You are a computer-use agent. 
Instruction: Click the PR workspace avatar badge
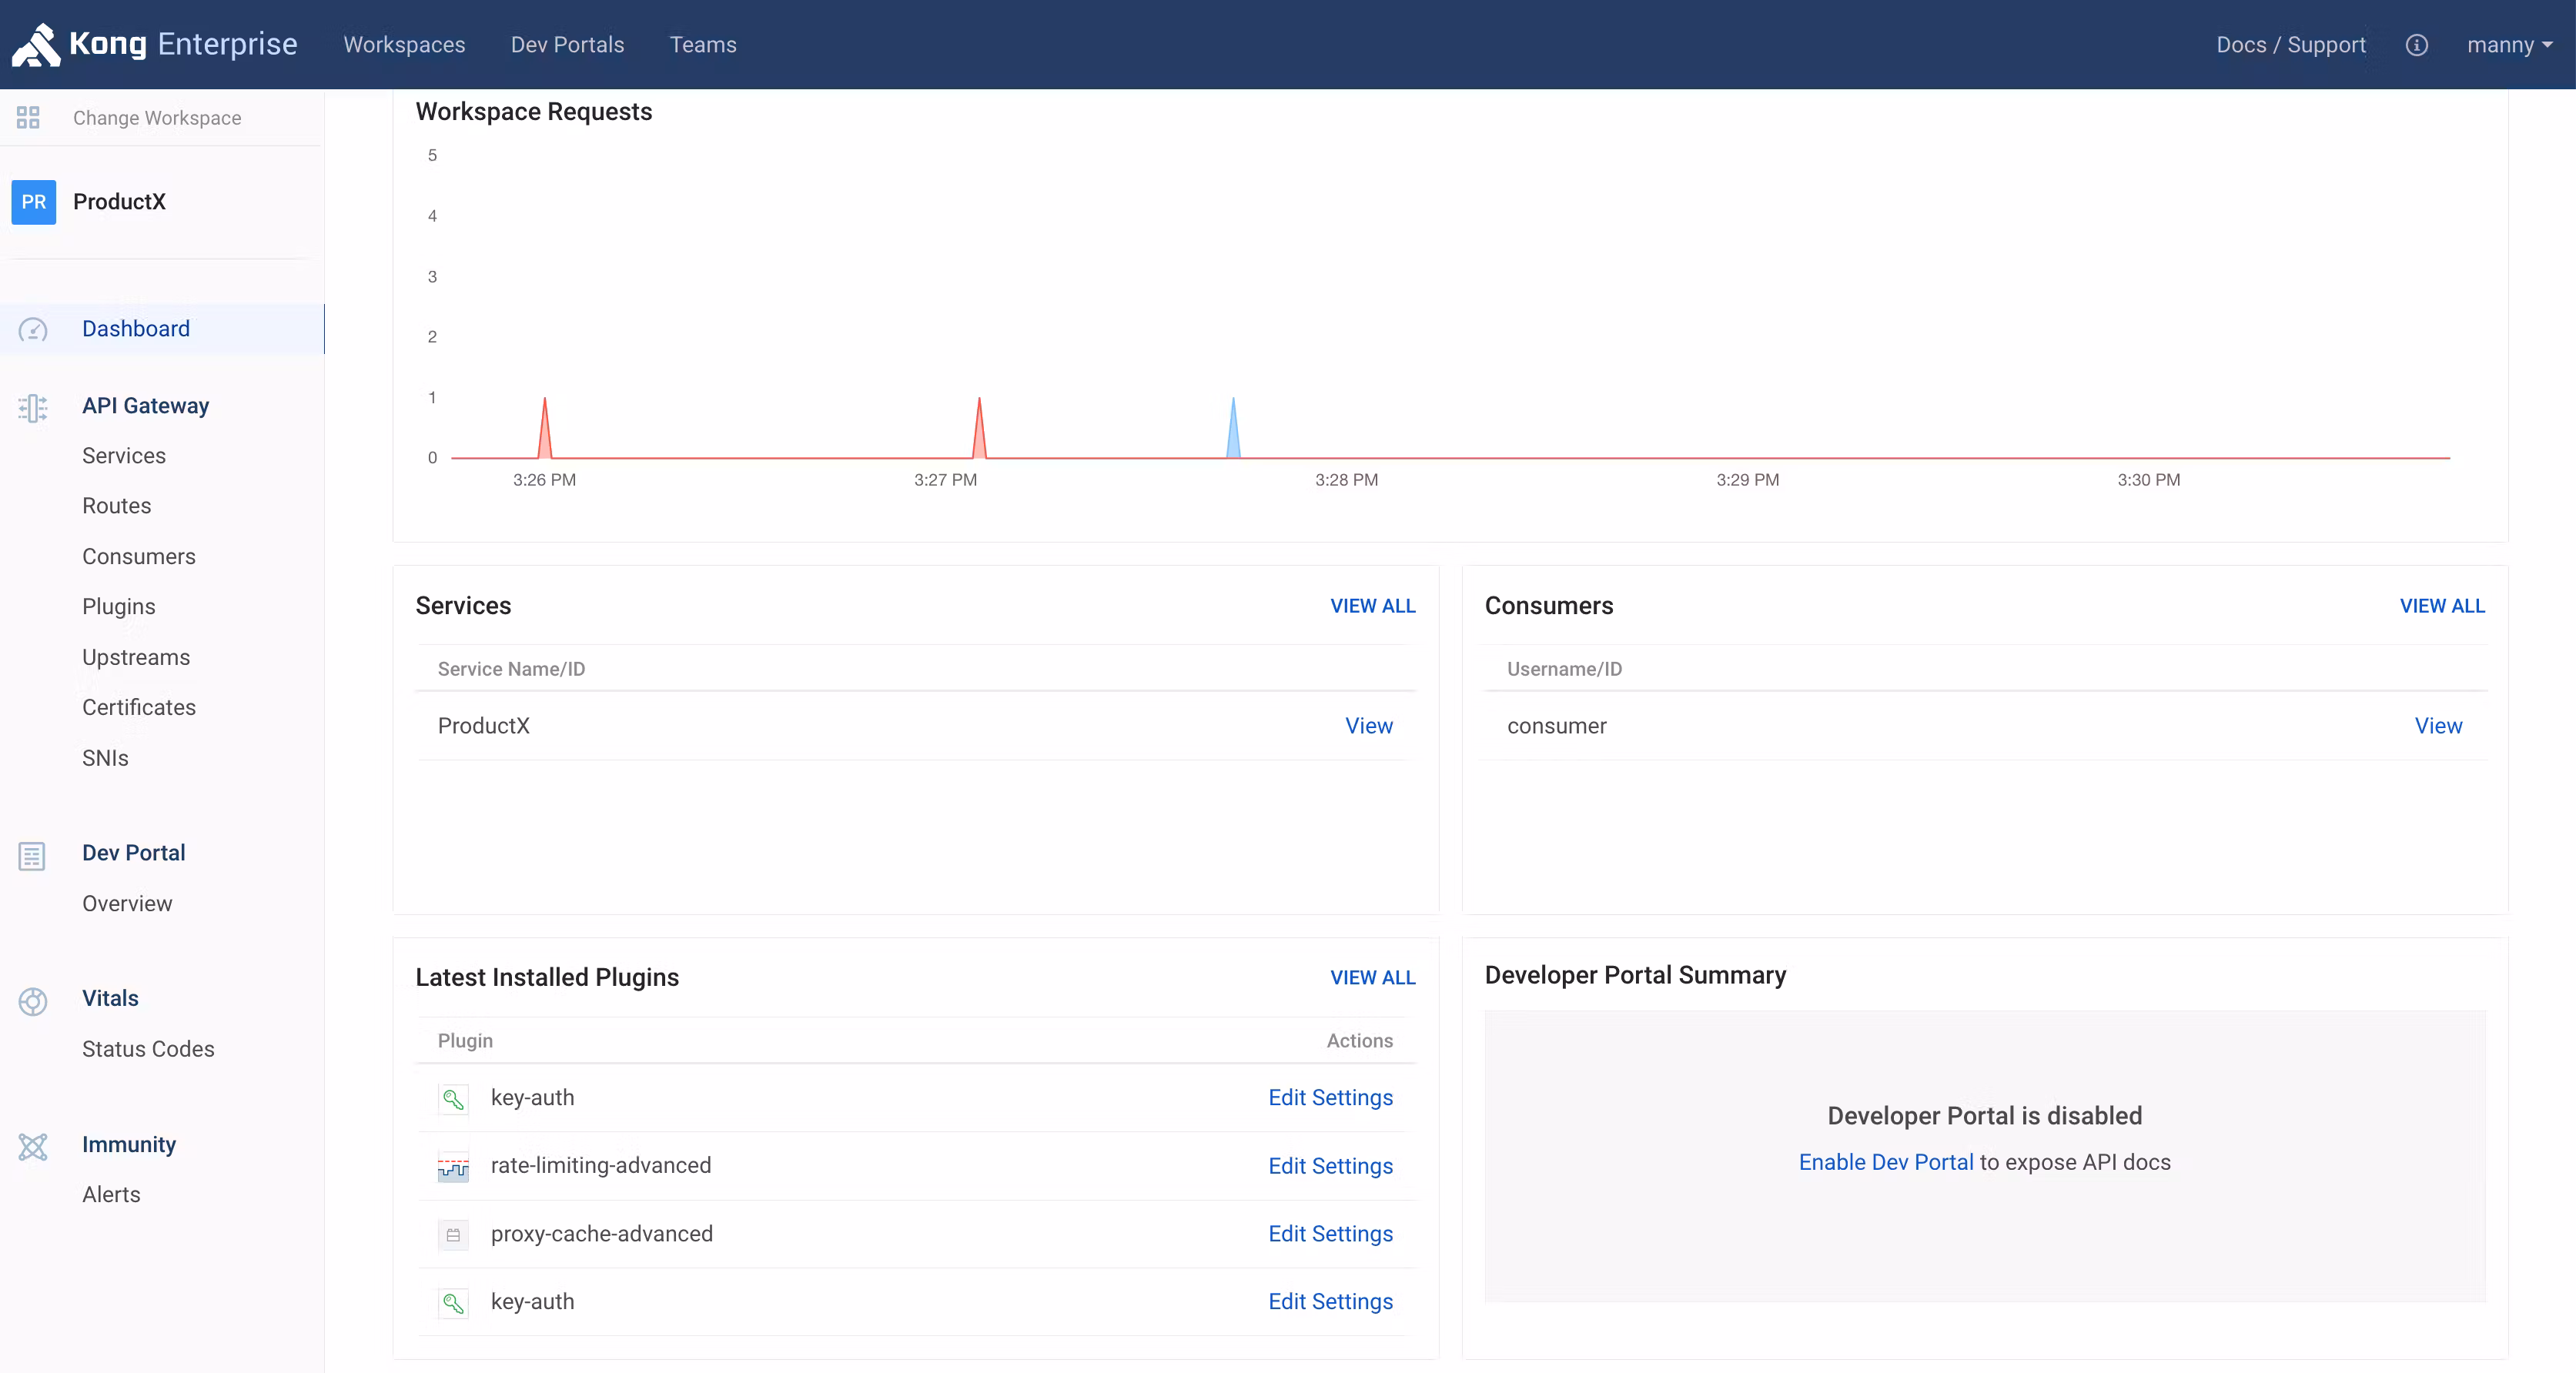click(x=34, y=202)
